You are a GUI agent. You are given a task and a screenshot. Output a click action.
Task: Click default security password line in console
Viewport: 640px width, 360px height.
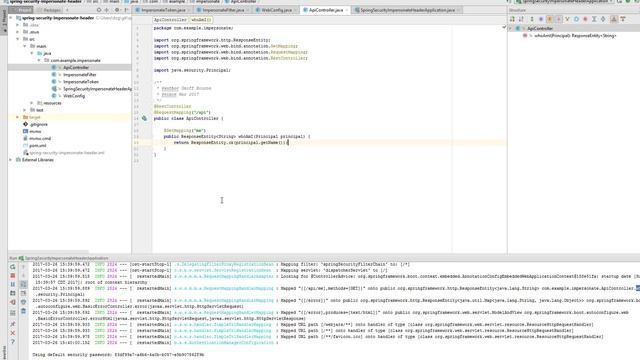[x=118, y=355]
